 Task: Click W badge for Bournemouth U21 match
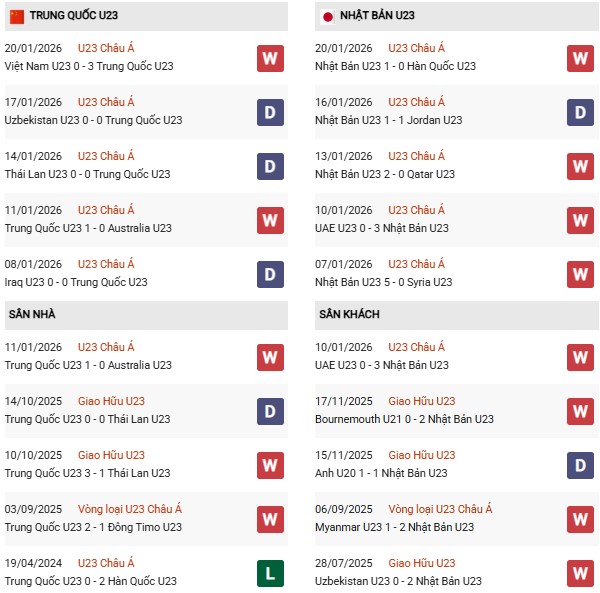click(x=581, y=411)
